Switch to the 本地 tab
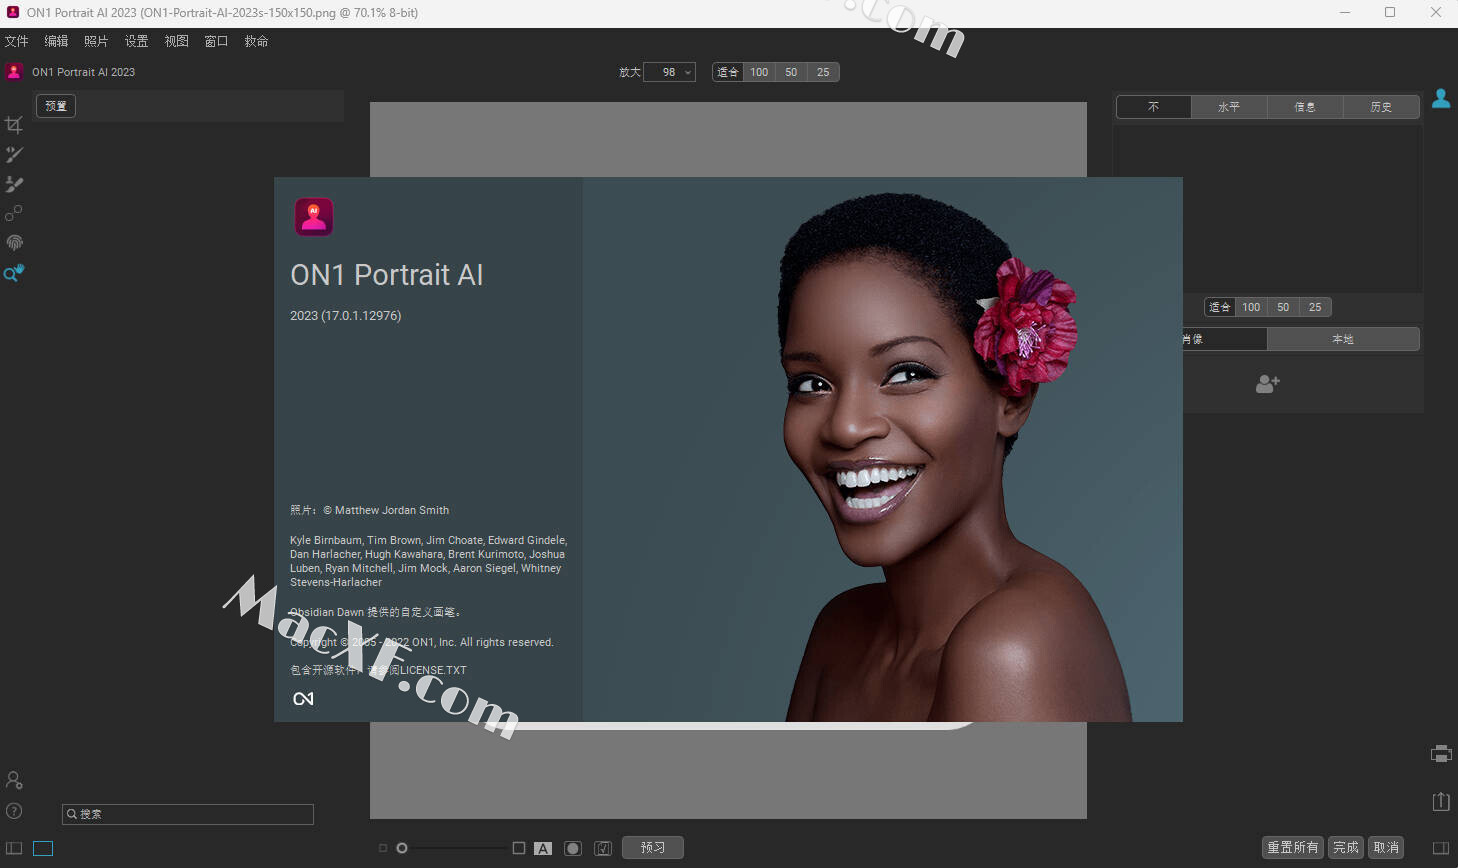The image size is (1458, 868). point(1343,339)
